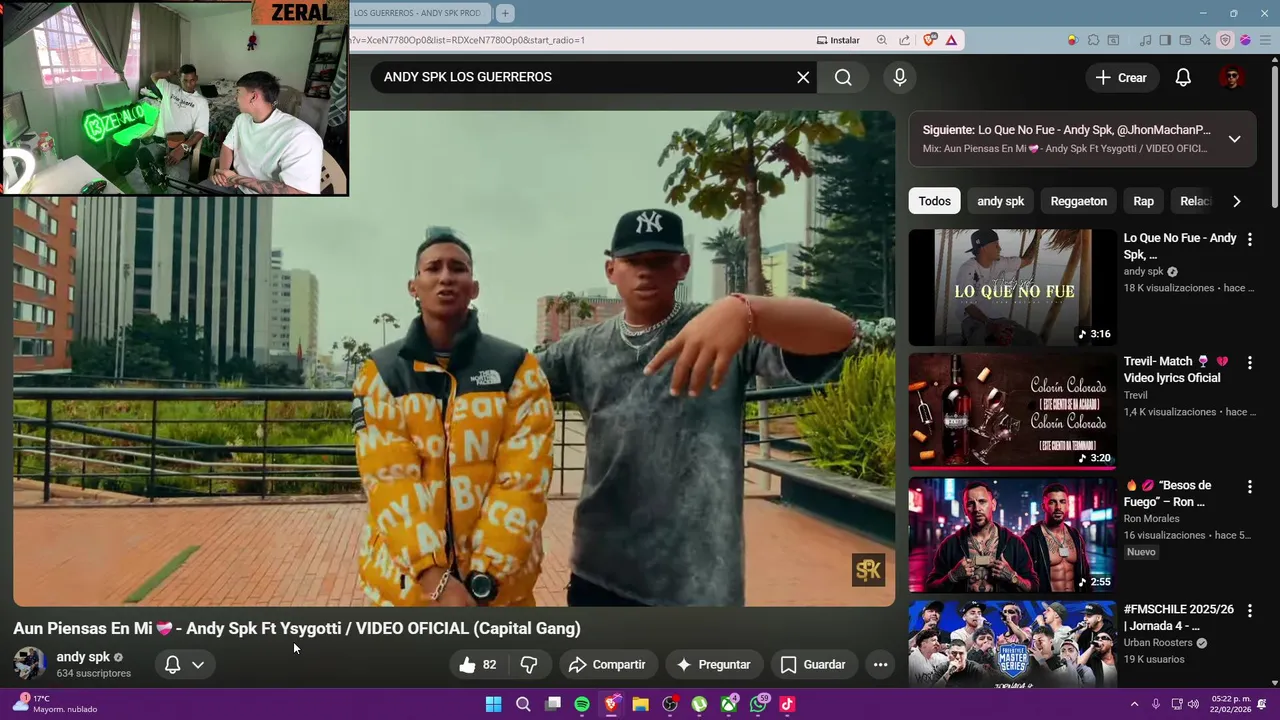Open YouTube notifications bell in header
Screen dimensions: 1280x720
1183,77
